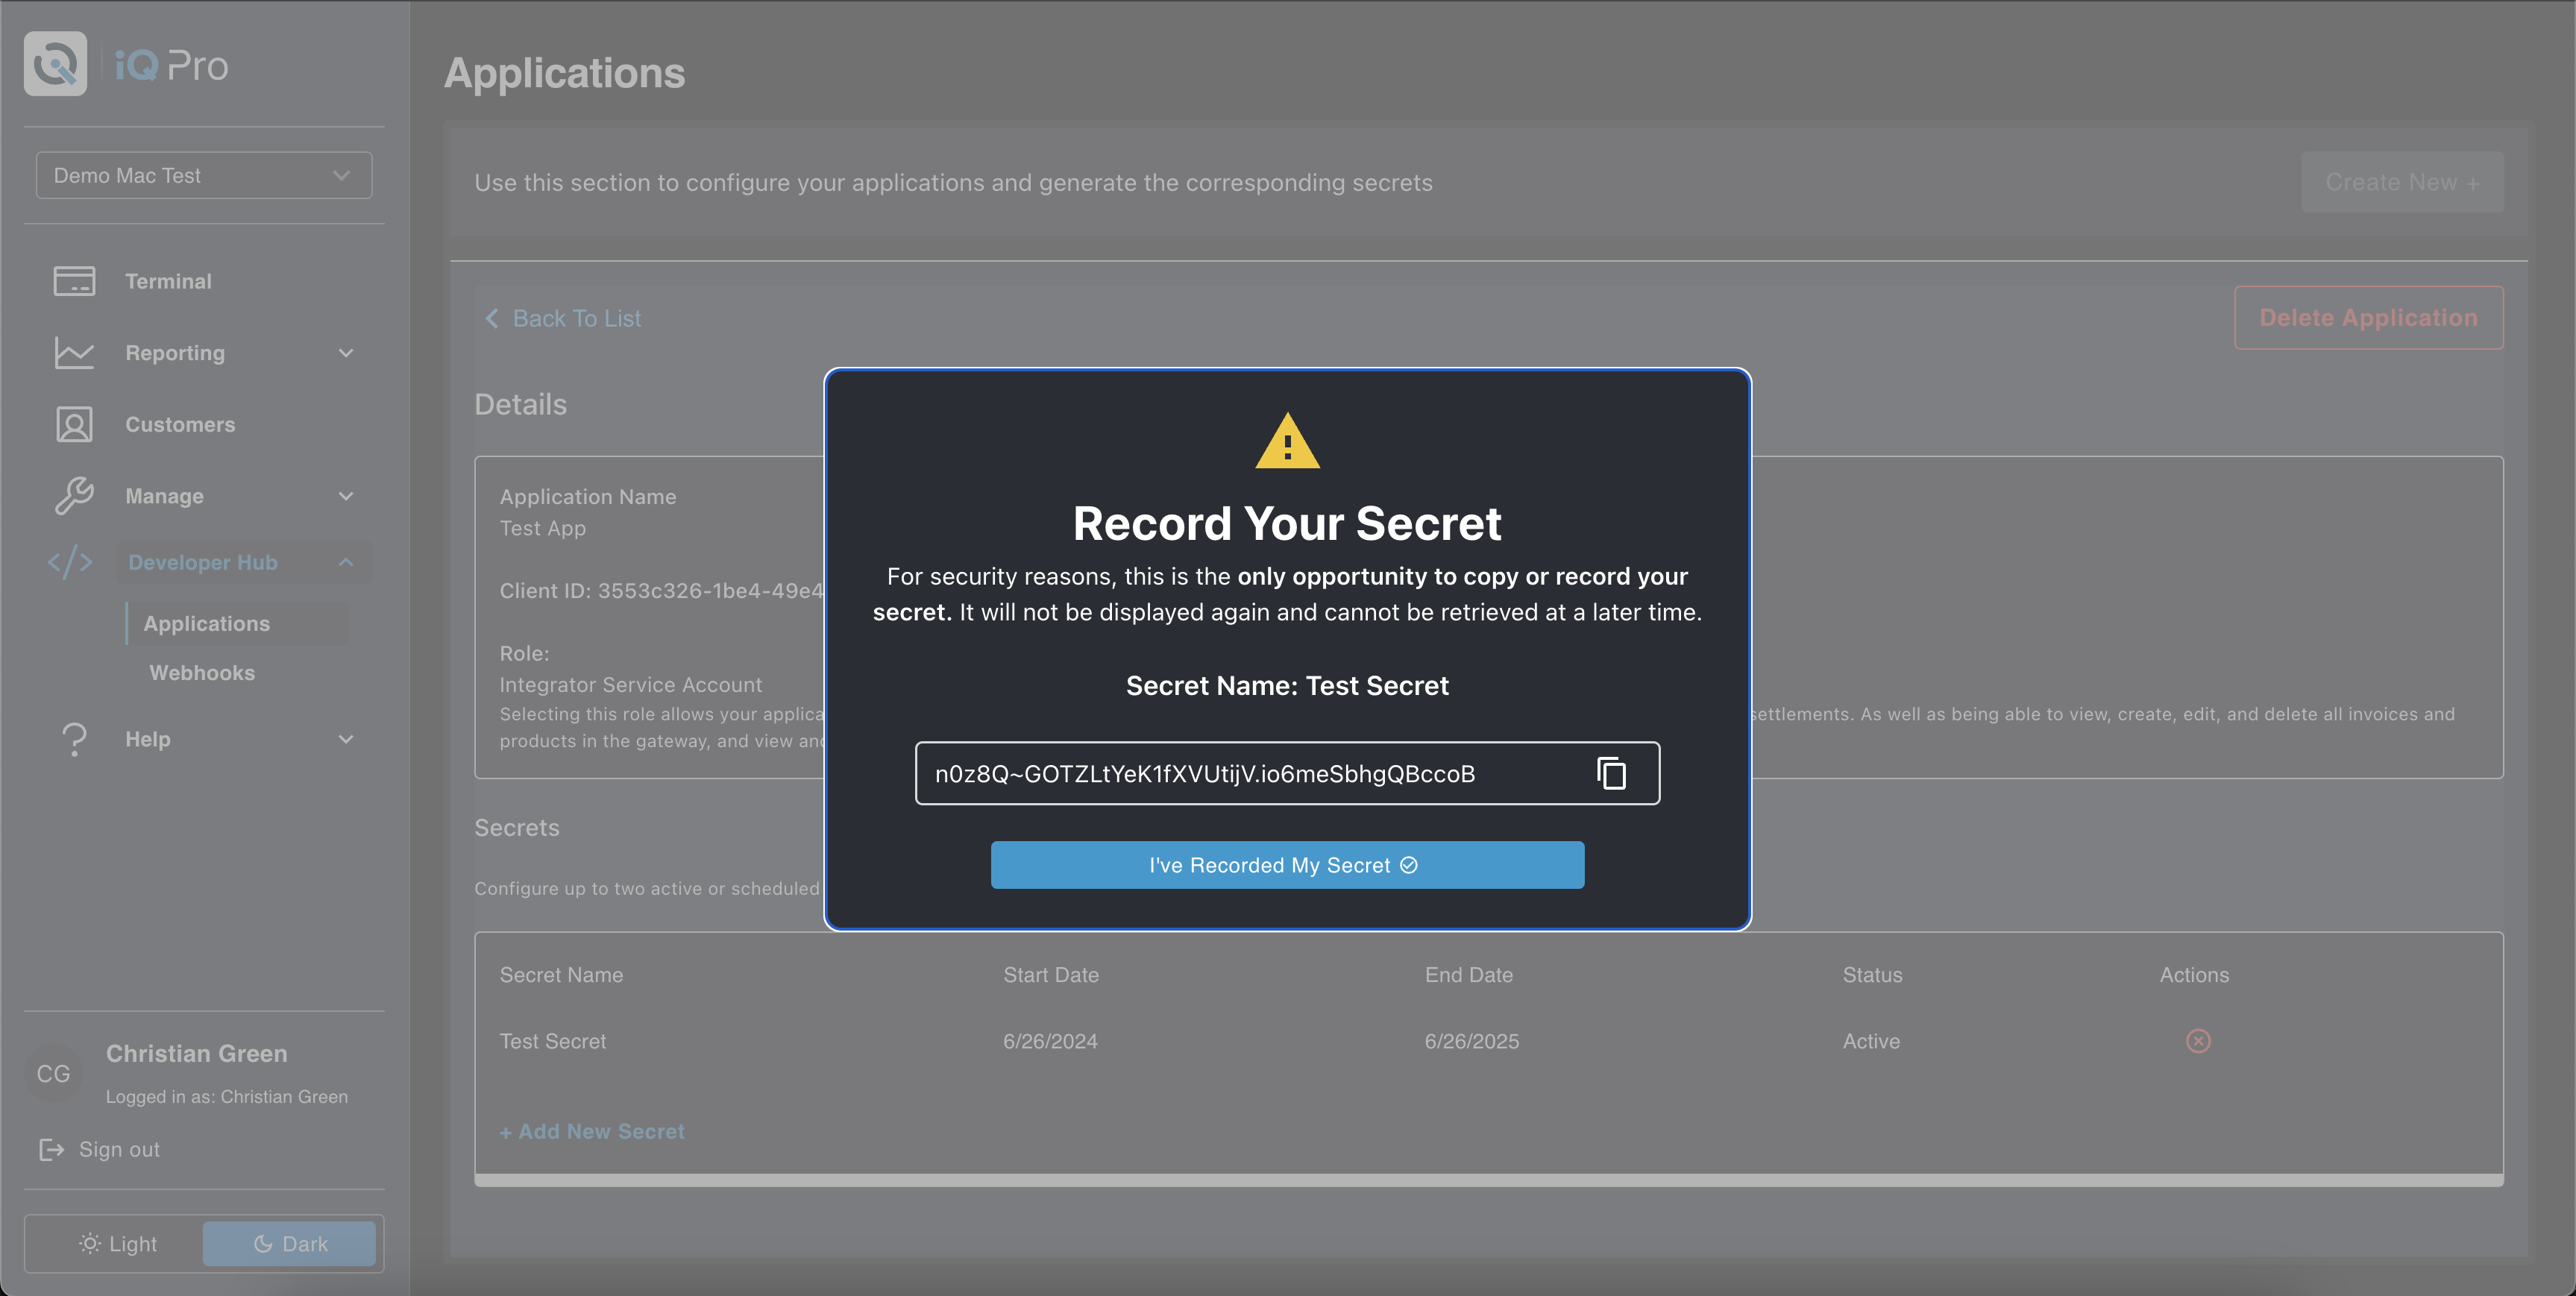The width and height of the screenshot is (2576, 1296).
Task: Switch interface to Light mode
Action: click(118, 1243)
